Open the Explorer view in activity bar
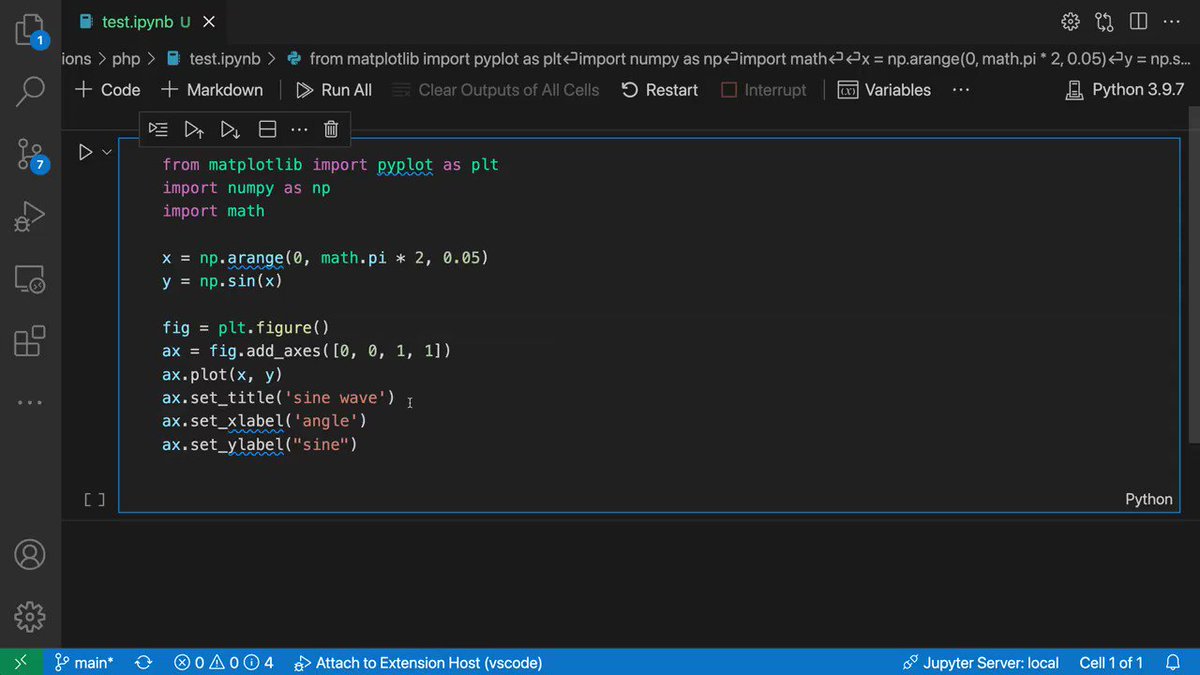1200x675 pixels. point(30,30)
